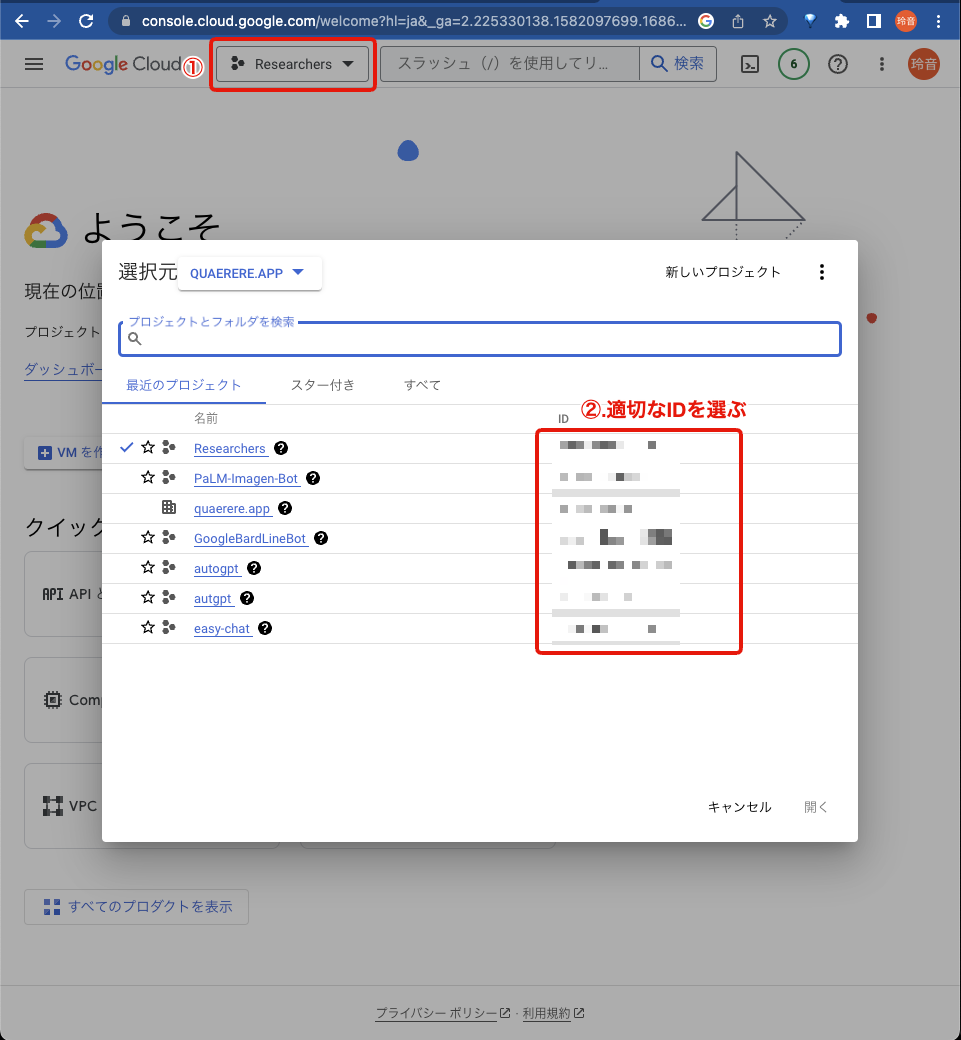Show help info for autgpt
Image resolution: width=961 pixels, height=1040 pixels.
[x=247, y=598]
